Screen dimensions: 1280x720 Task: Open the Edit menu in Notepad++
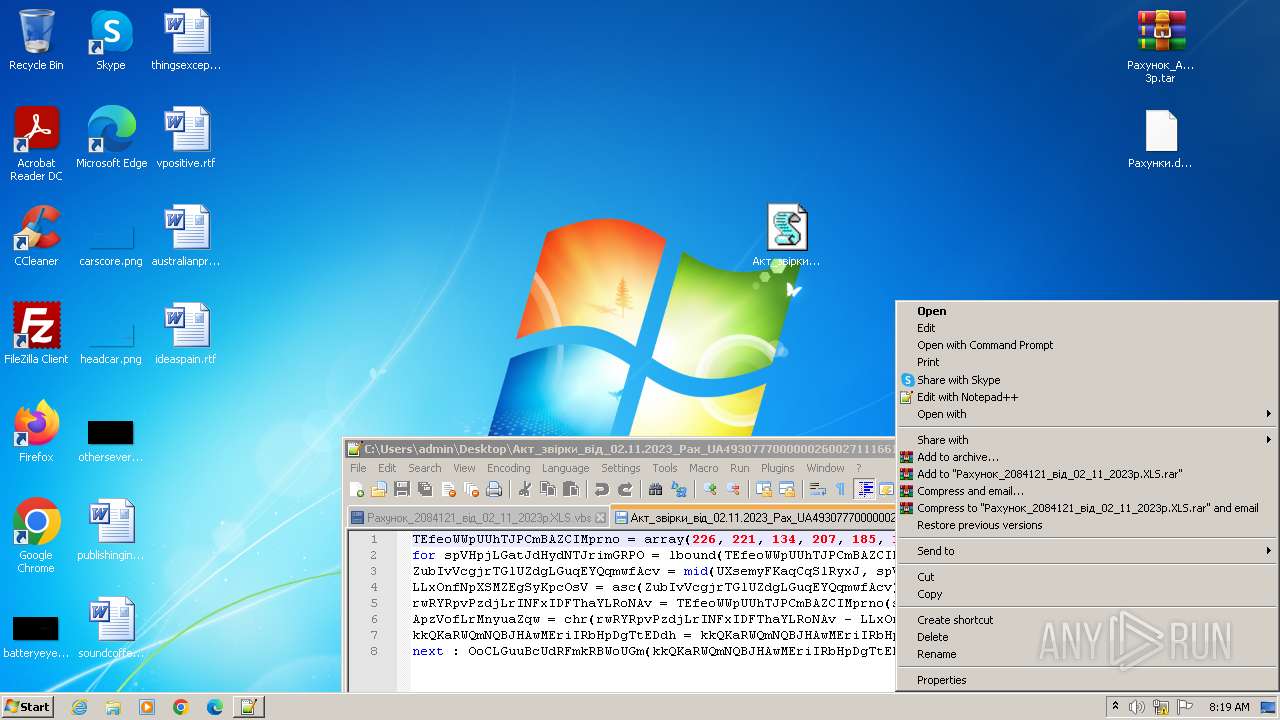coord(387,468)
